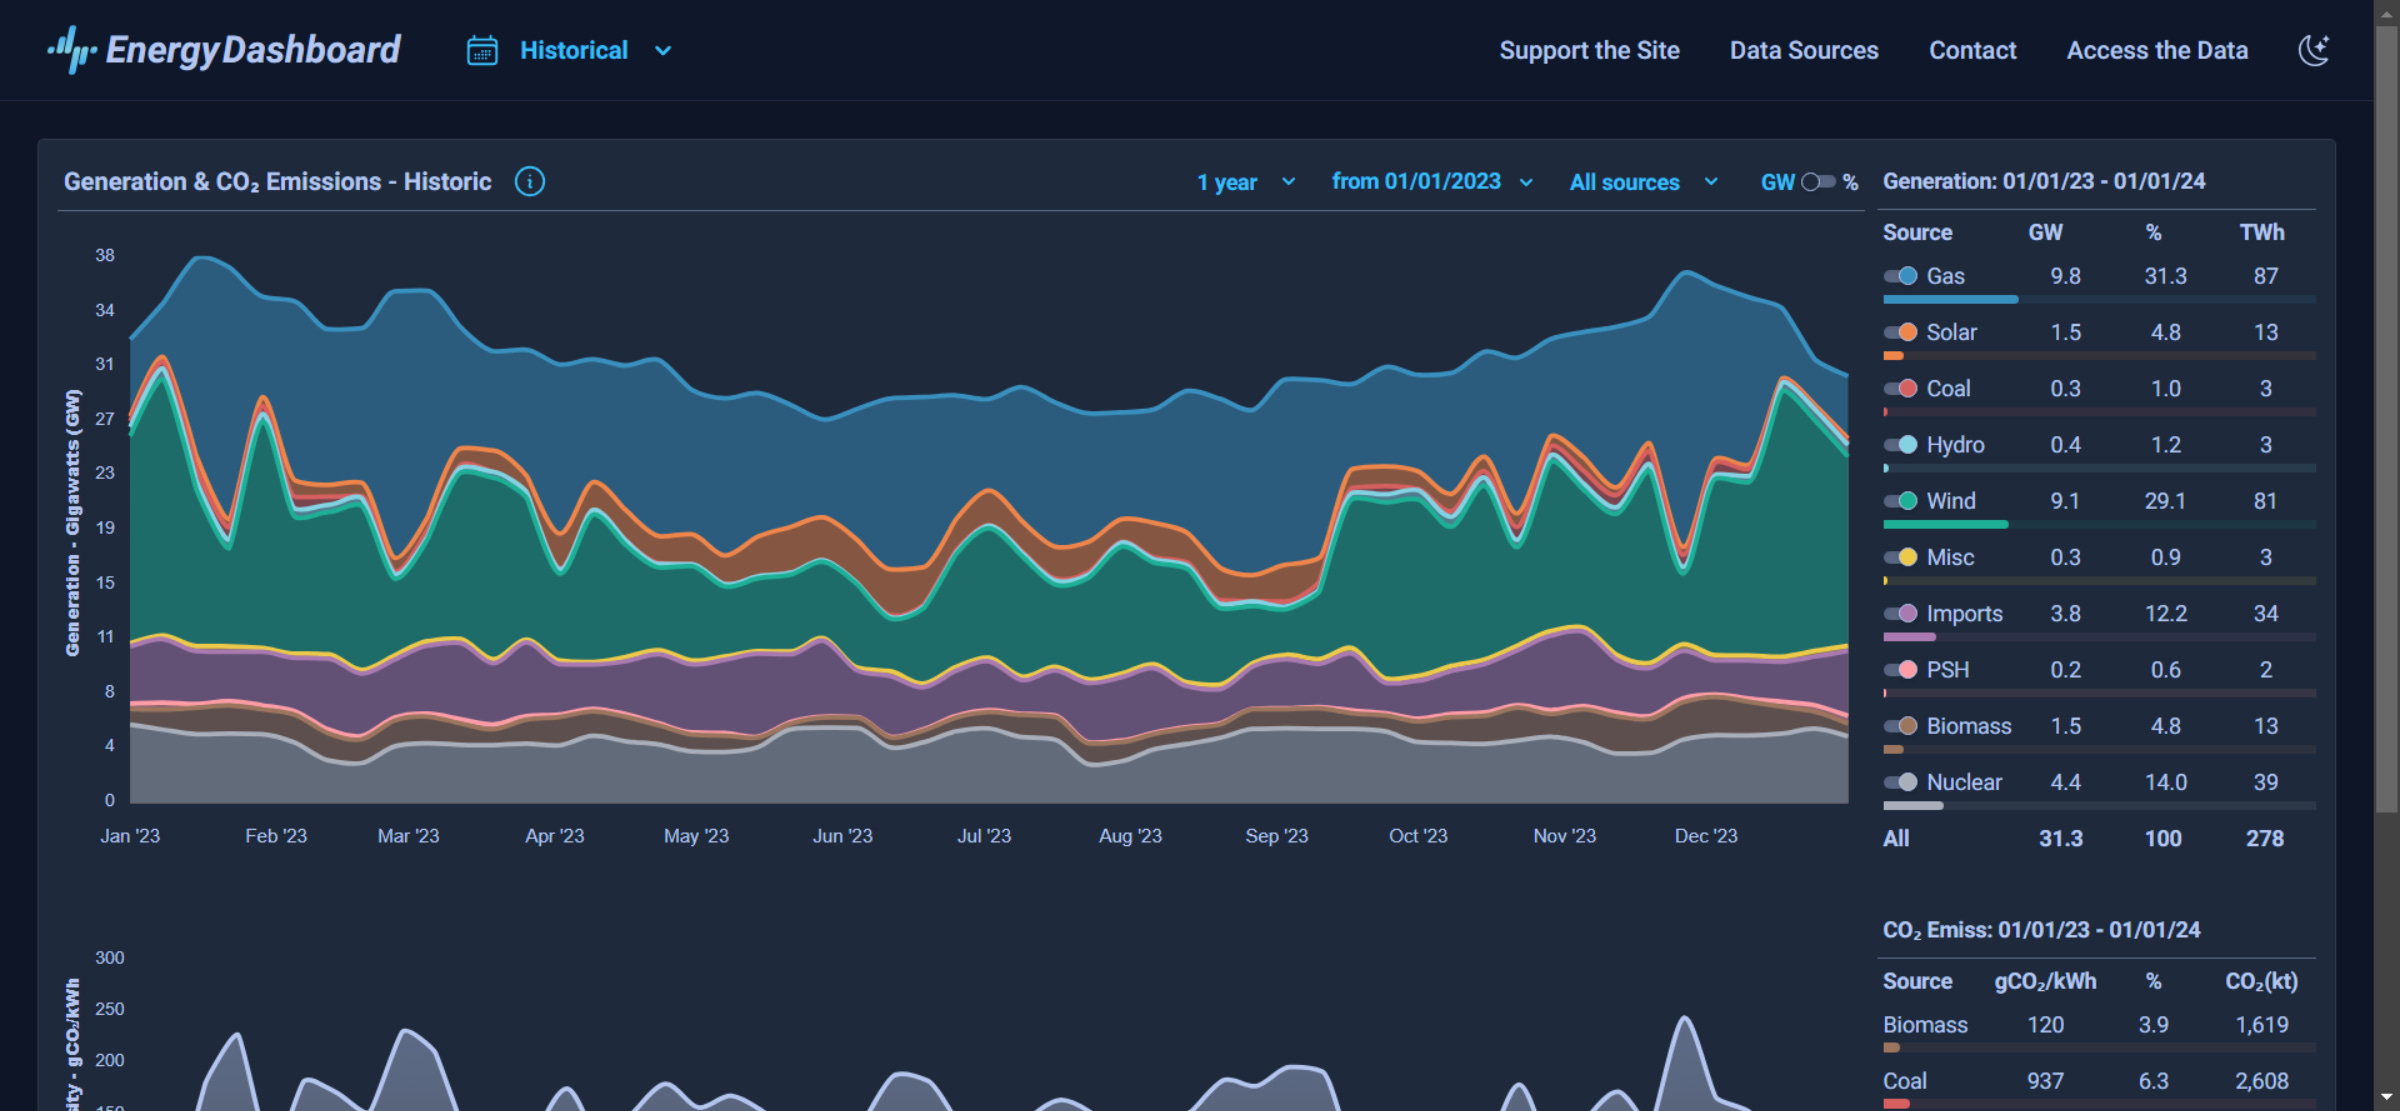This screenshot has height=1111, width=2400.
Task: Open the Data Sources page
Action: (x=1804, y=50)
